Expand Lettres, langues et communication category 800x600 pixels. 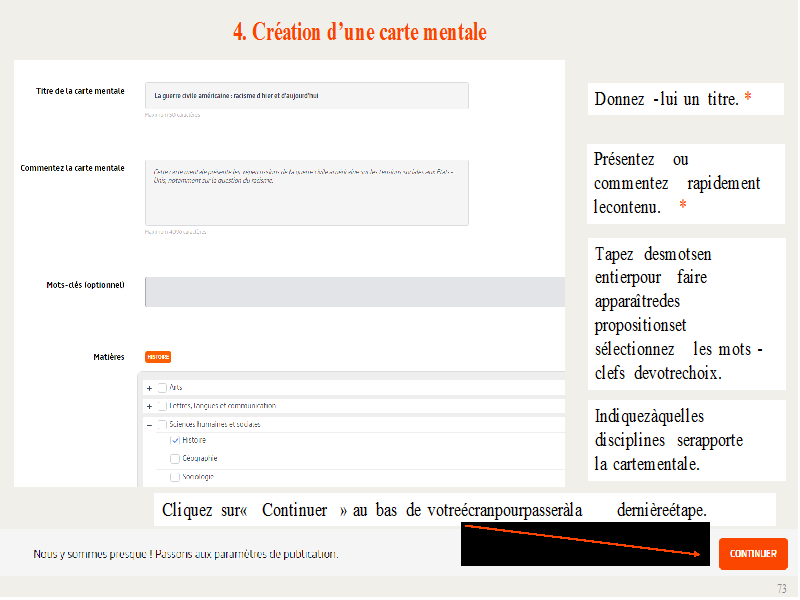[x=149, y=407]
